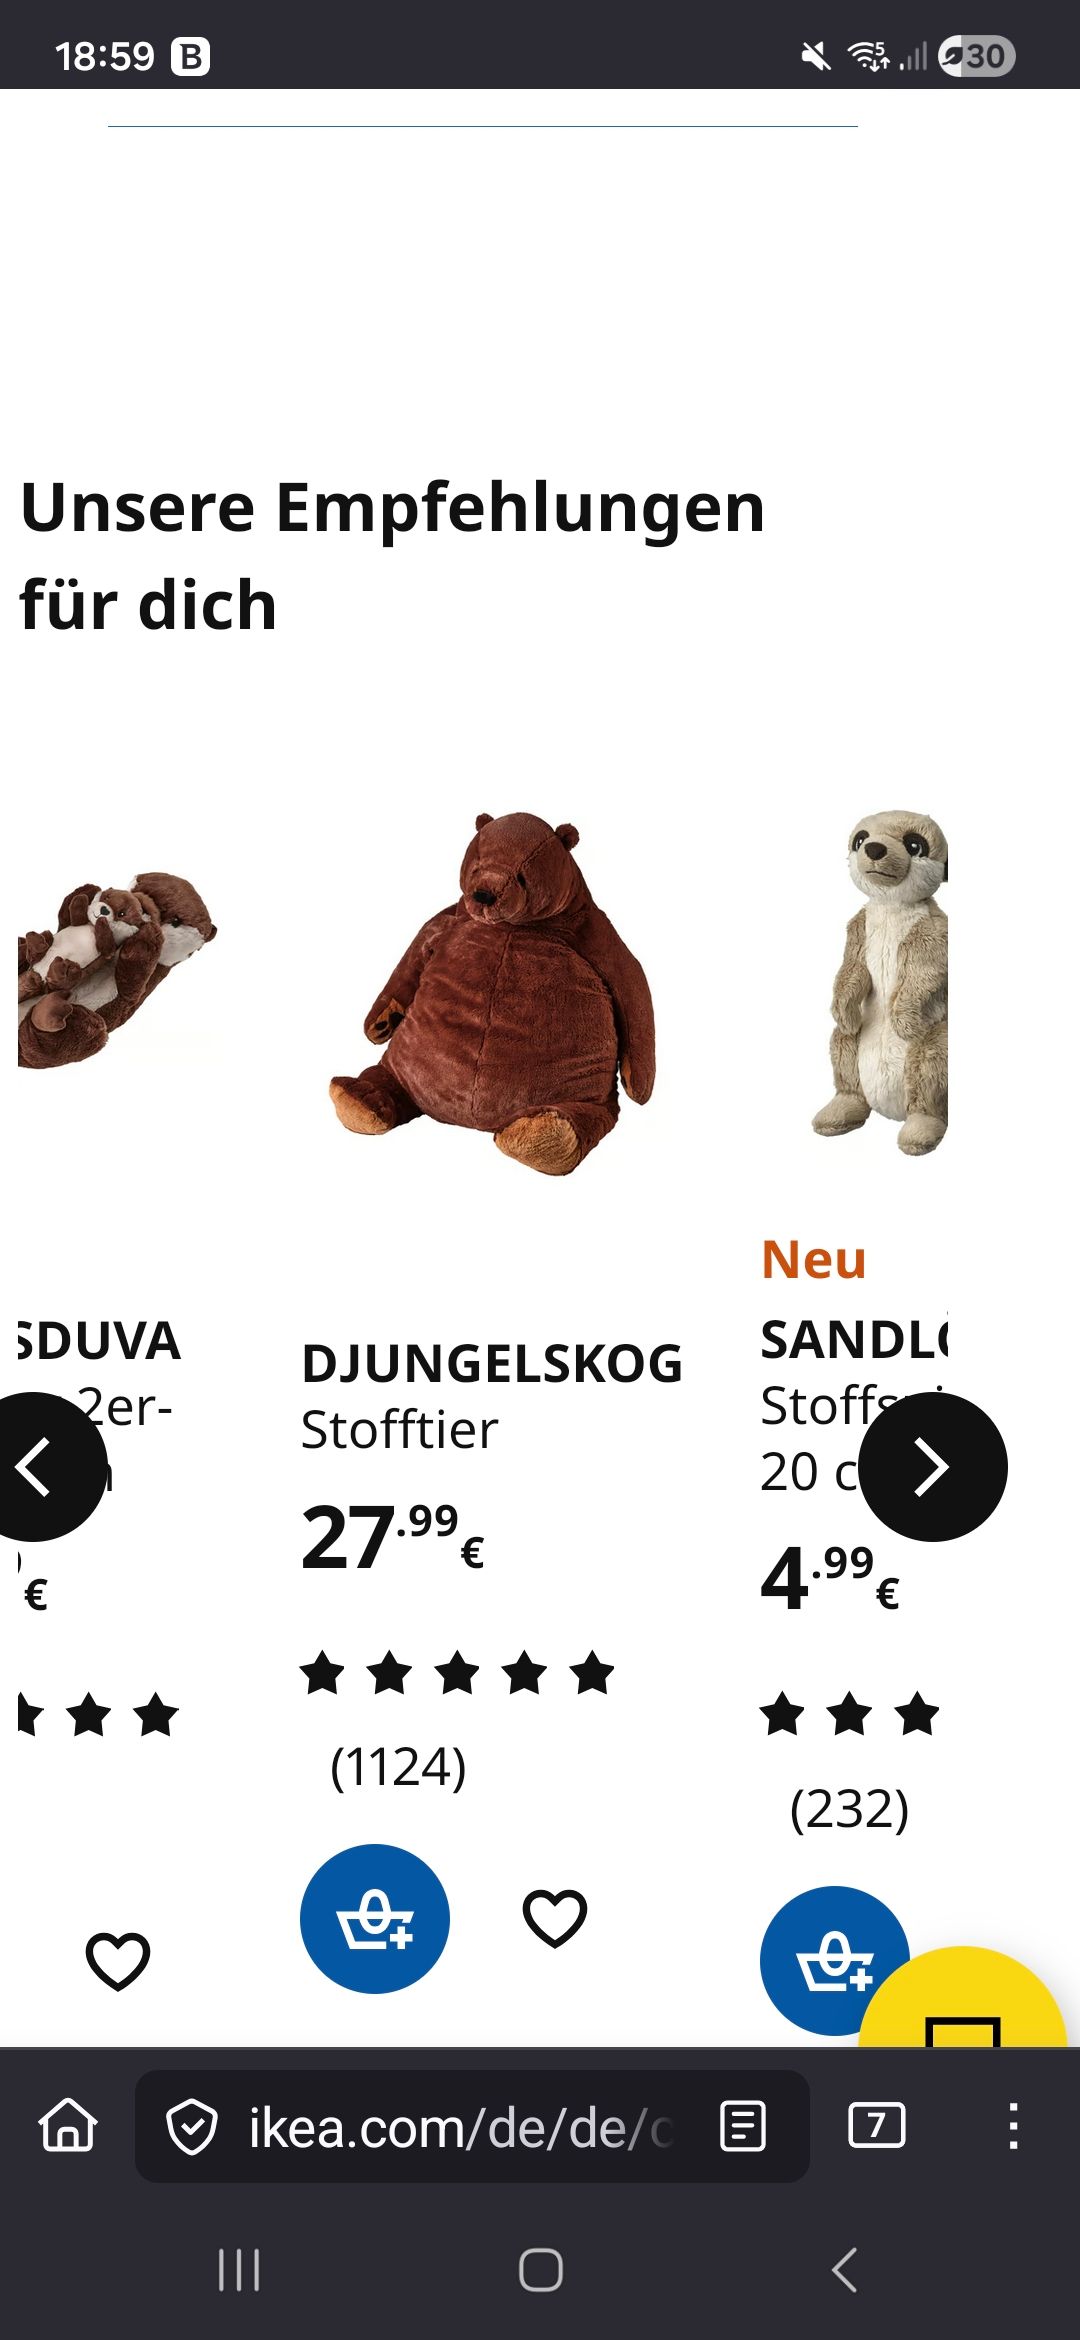The width and height of the screenshot is (1080, 2340).
Task: Open DJUNGELSKOG product title link
Action: click(x=492, y=1364)
